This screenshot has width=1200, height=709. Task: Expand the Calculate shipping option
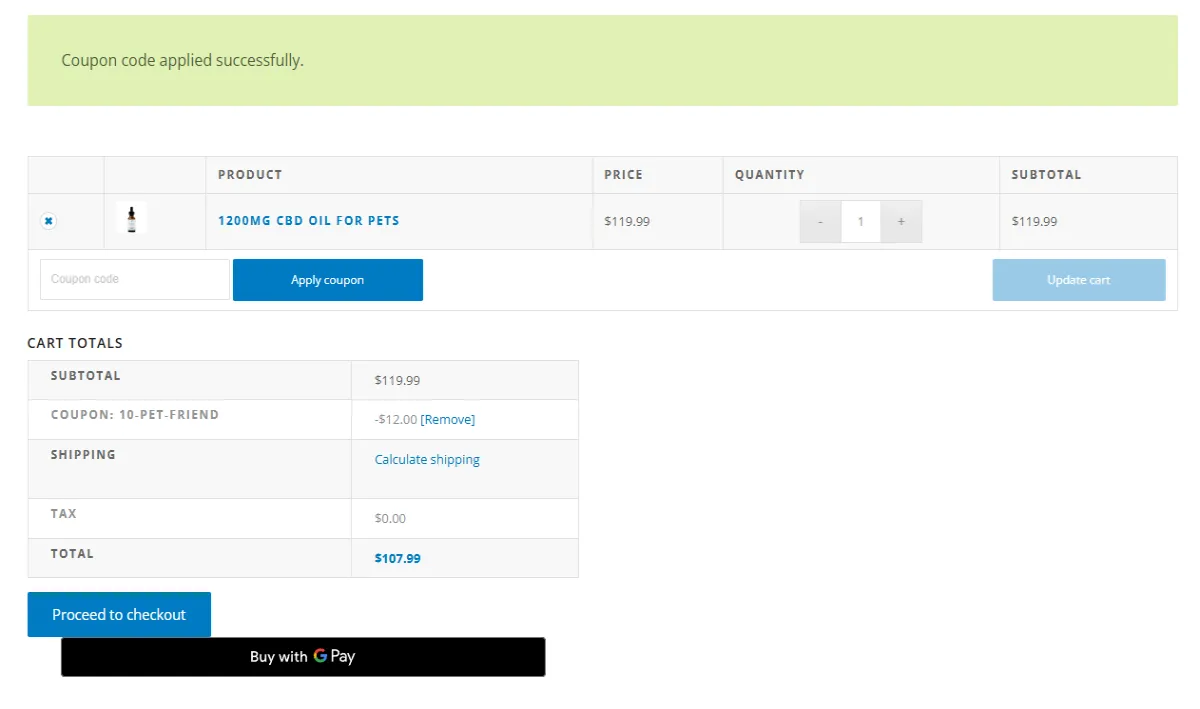[427, 460]
